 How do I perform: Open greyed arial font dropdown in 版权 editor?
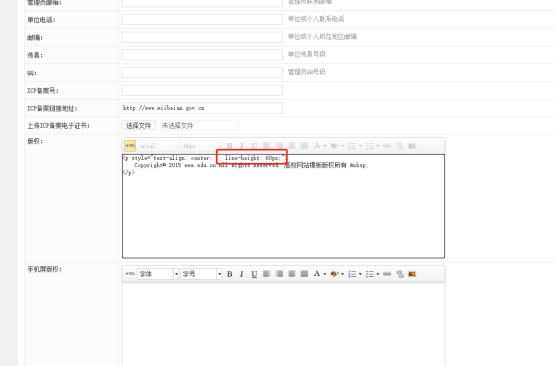coord(158,146)
